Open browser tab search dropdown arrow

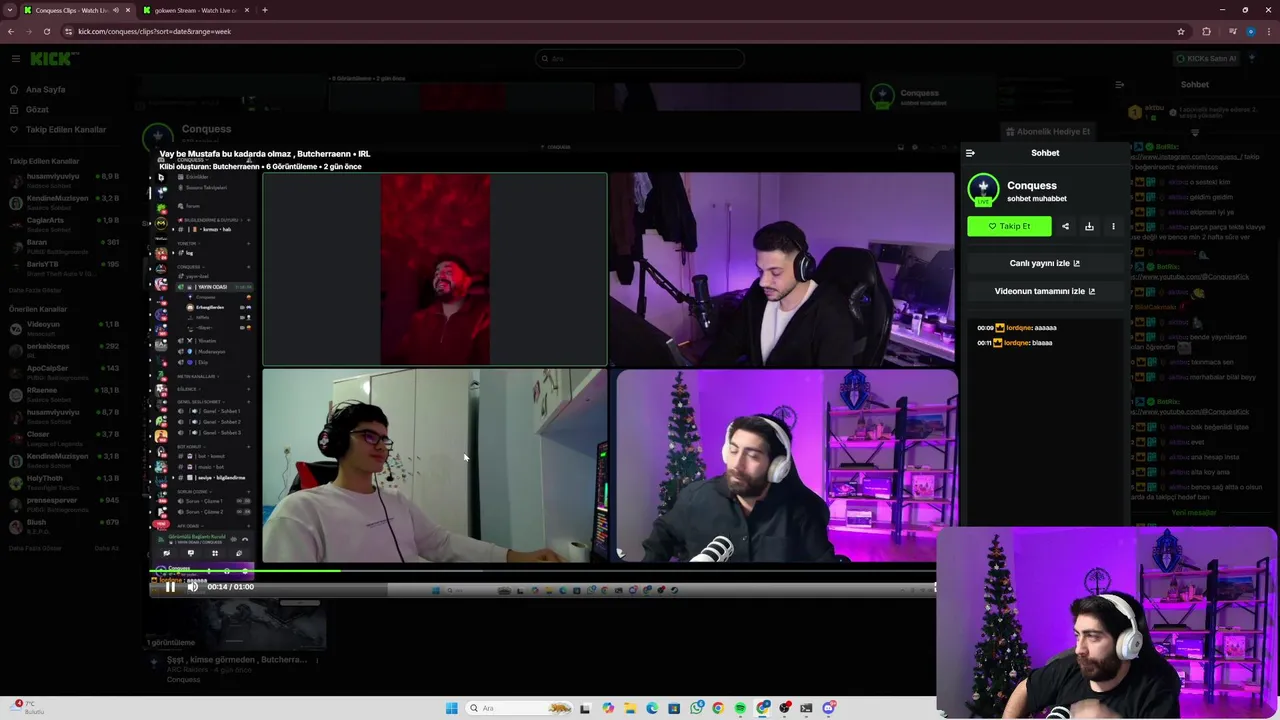[x=9, y=10]
